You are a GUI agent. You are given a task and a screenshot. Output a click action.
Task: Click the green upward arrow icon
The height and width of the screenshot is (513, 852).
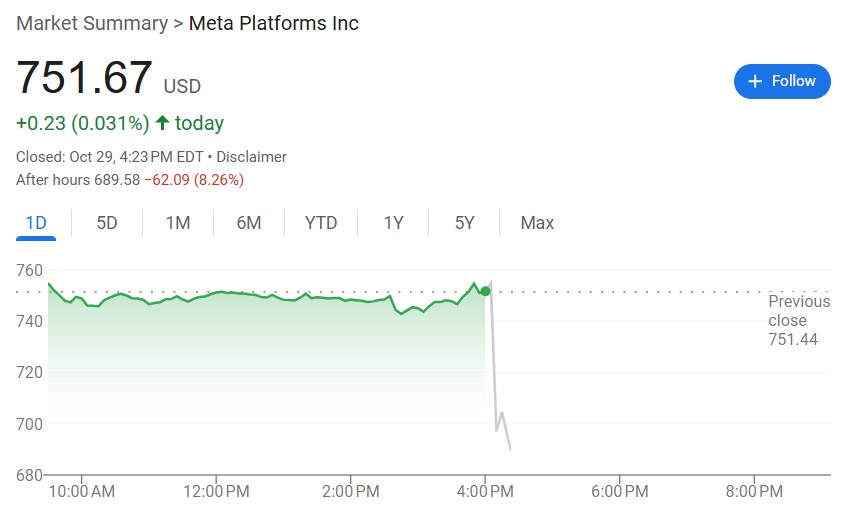(163, 123)
